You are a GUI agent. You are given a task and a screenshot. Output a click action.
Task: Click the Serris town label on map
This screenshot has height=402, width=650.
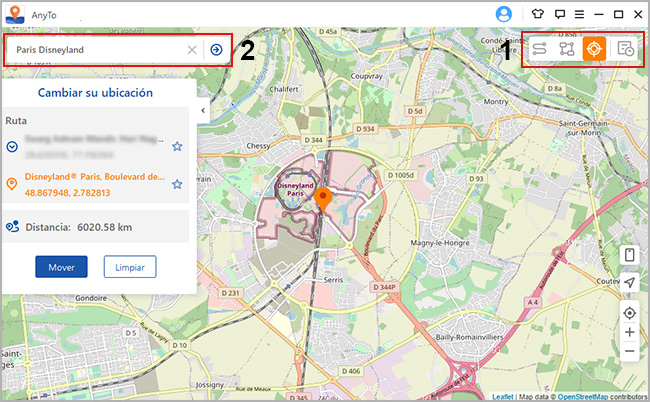tap(333, 280)
